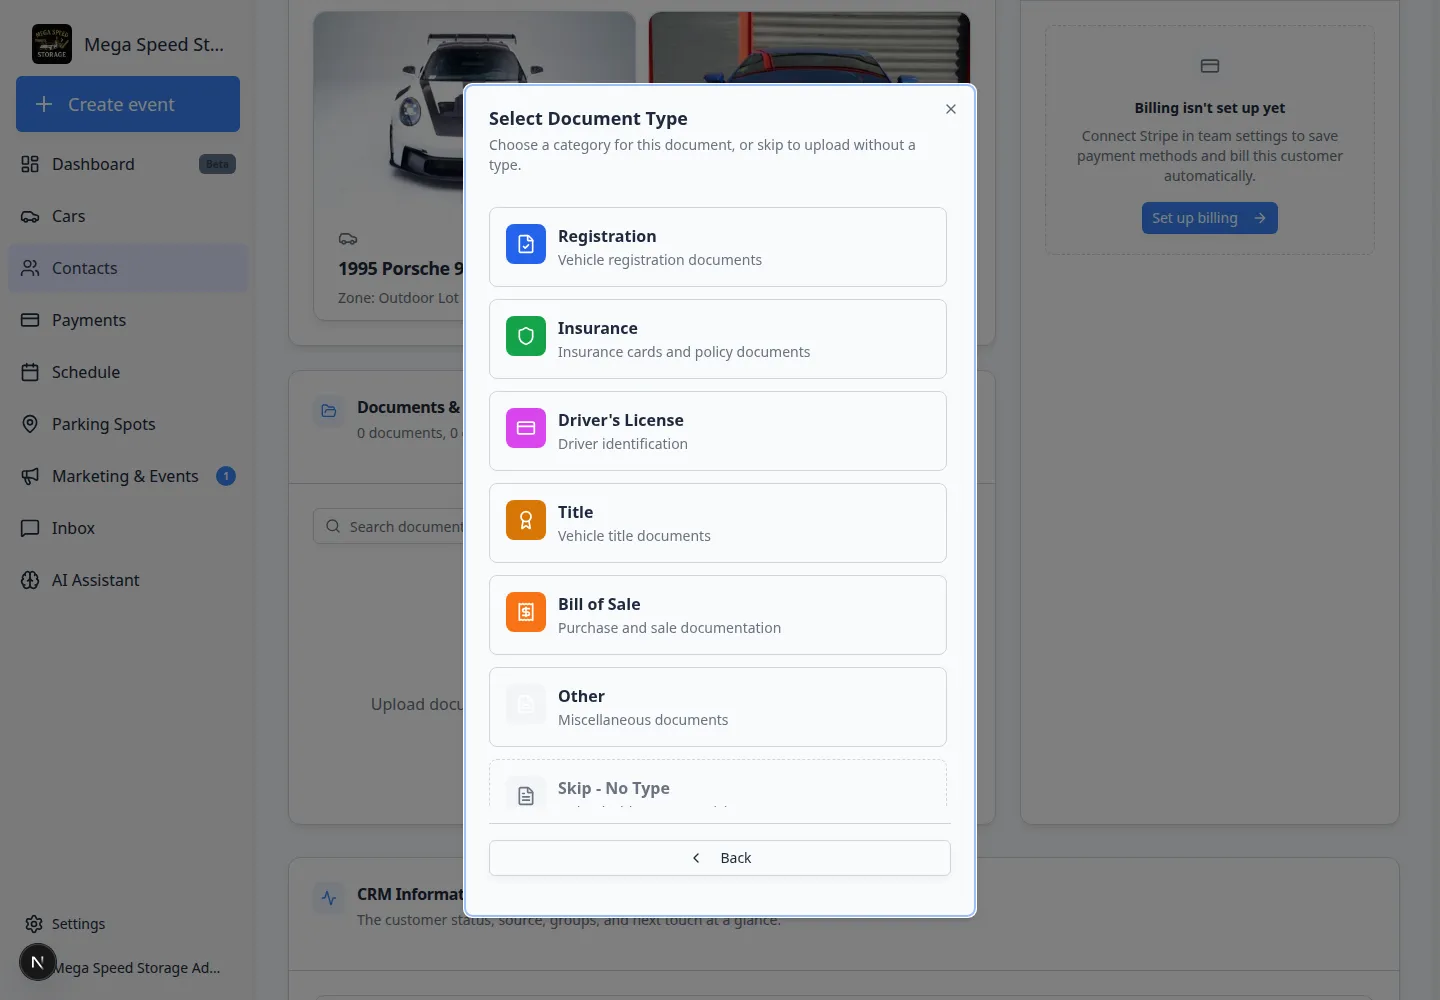The width and height of the screenshot is (1440, 1000).
Task: Click the Marketing megaphone icon
Action: tap(30, 476)
